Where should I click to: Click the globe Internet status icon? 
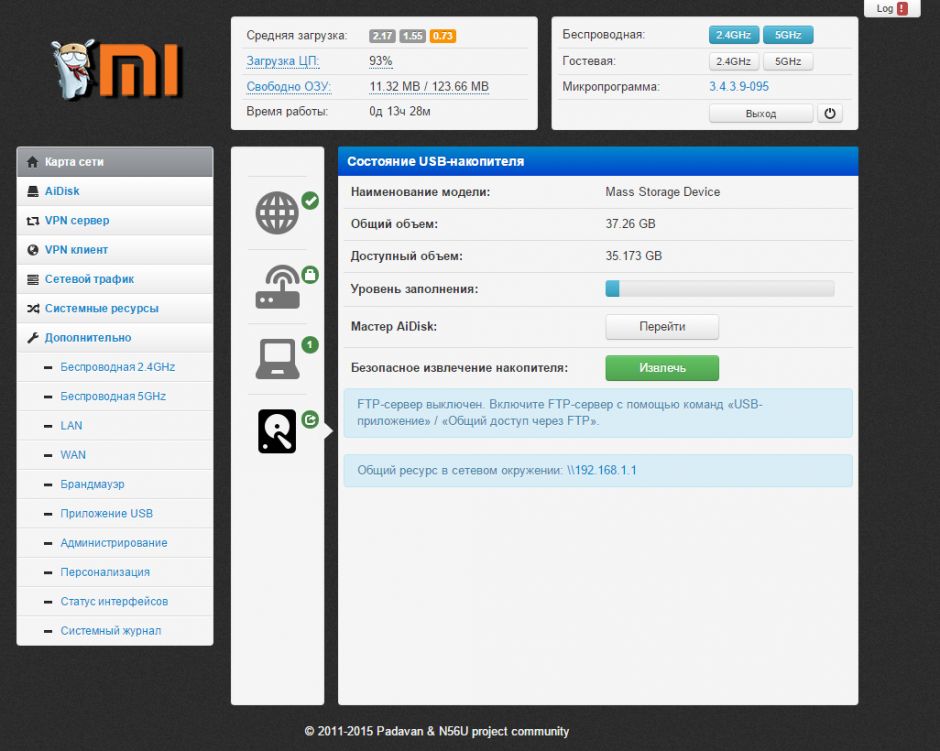pyautogui.click(x=277, y=212)
